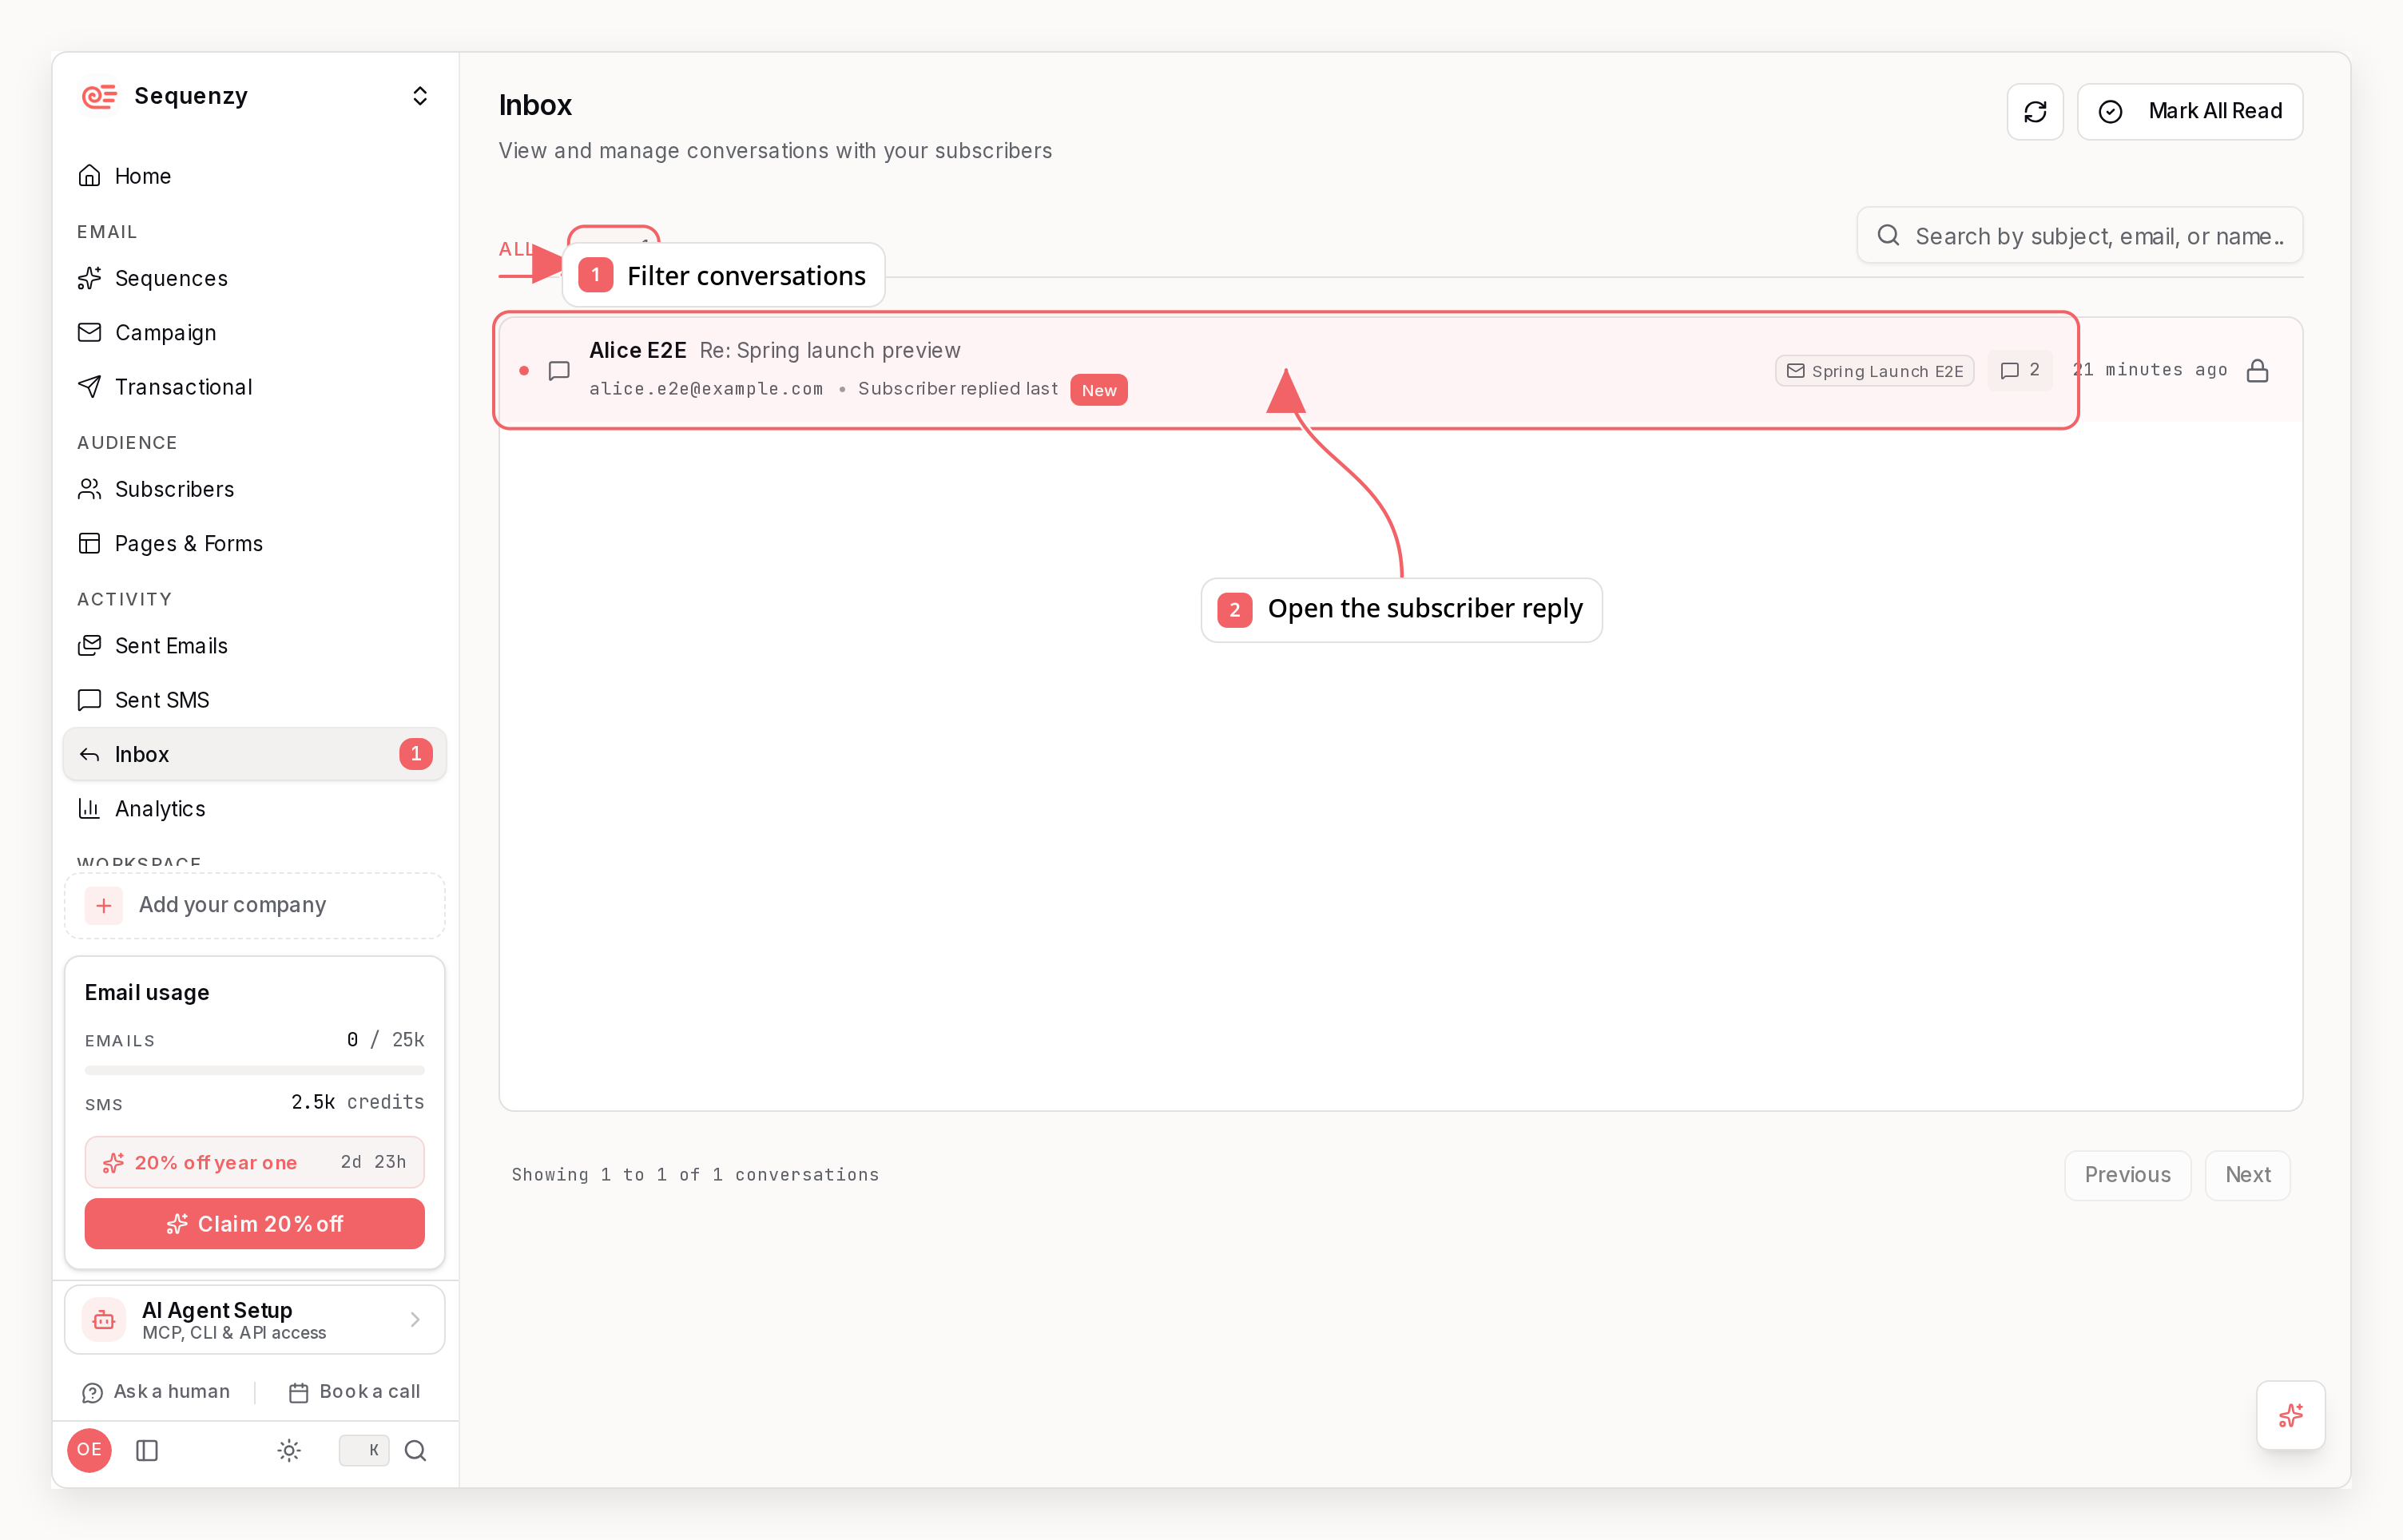Viewport: 2403px width, 1540px height.
Task: Click the 20% off year one banner
Action: click(x=254, y=1162)
